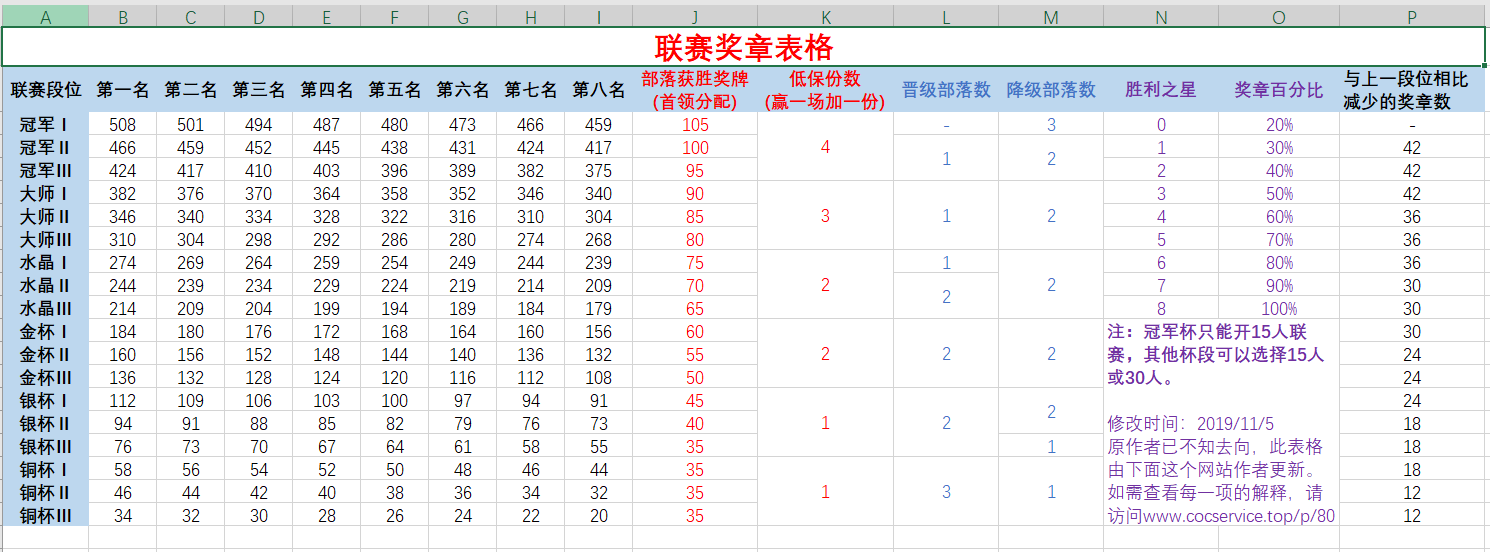
Task: Select the 第四名 header cell
Action: [x=327, y=90]
